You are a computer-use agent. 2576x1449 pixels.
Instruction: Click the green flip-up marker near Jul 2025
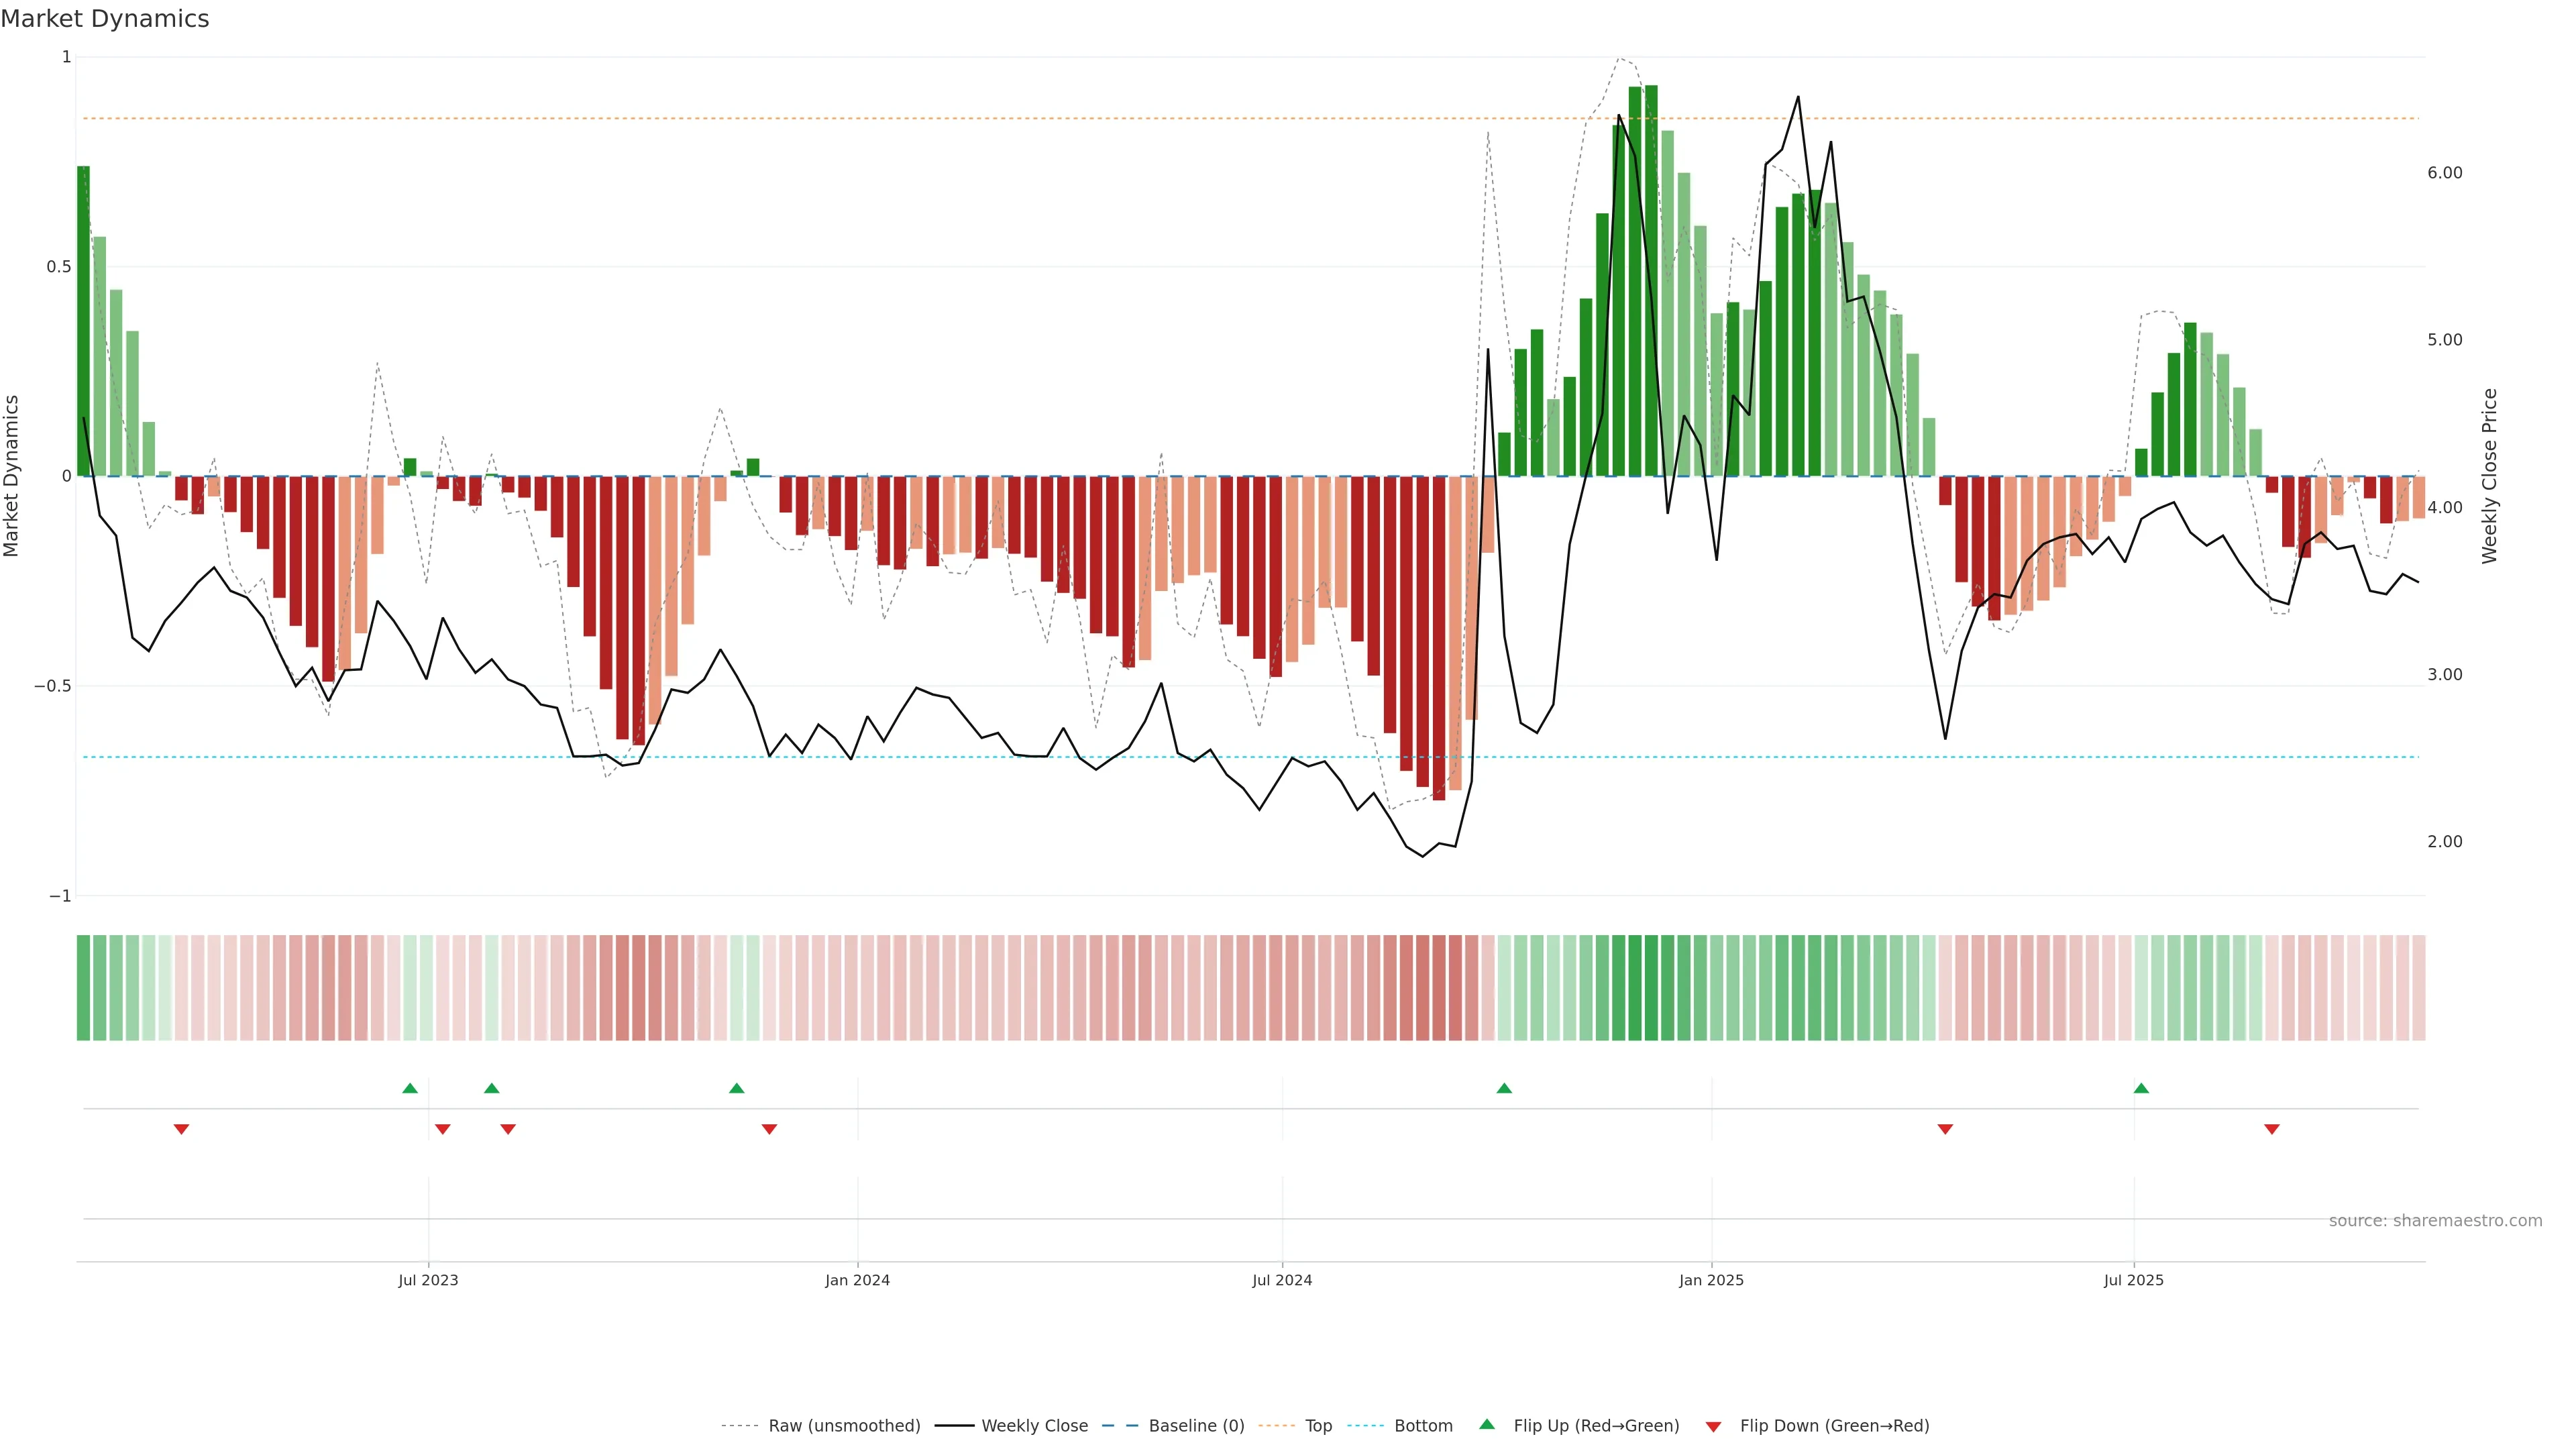(2141, 1088)
